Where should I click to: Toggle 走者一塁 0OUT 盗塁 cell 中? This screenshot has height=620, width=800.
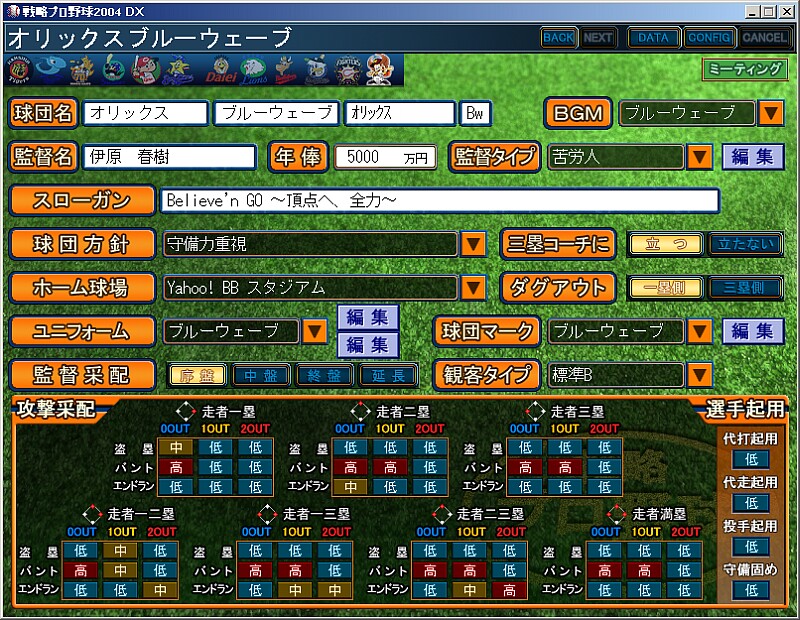point(176,448)
